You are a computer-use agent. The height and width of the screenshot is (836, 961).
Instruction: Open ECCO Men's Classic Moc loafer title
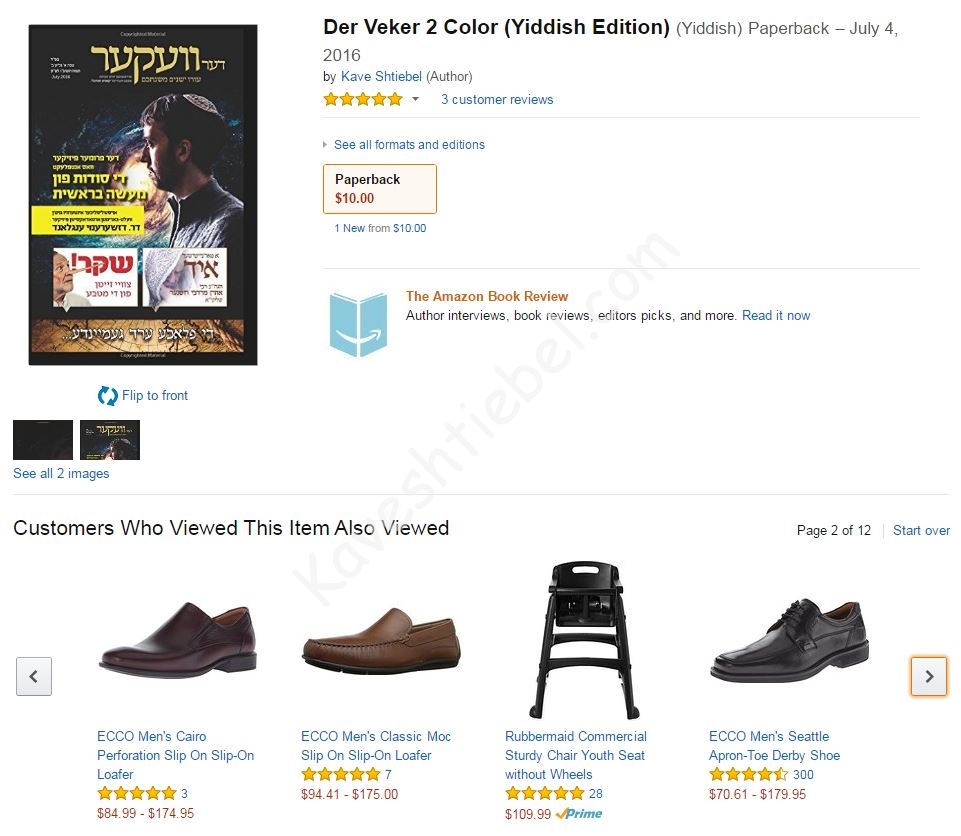click(376, 746)
